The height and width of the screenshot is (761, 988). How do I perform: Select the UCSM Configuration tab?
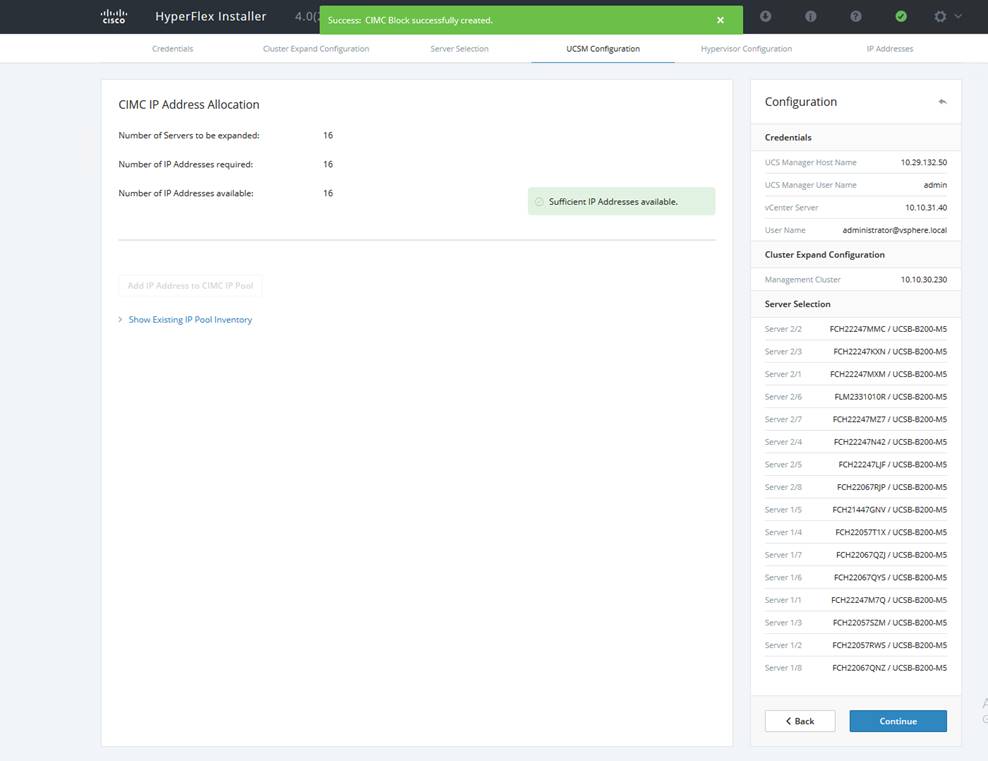[603, 49]
